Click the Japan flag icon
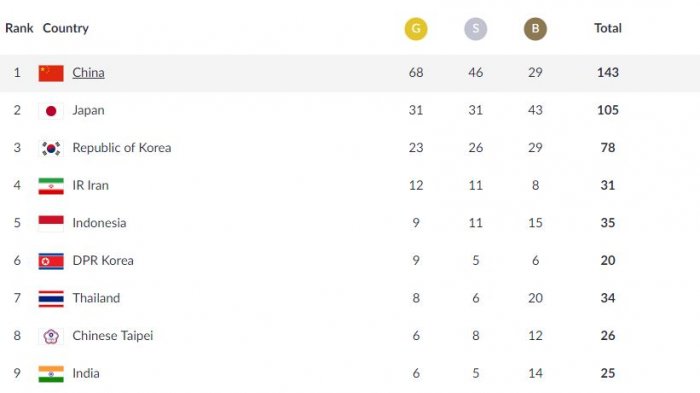Image resolution: width=700 pixels, height=393 pixels. (x=51, y=111)
